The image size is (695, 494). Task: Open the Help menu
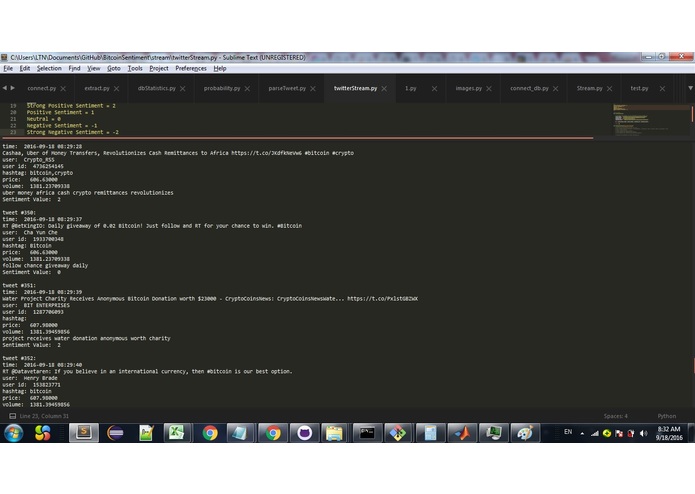click(219, 68)
